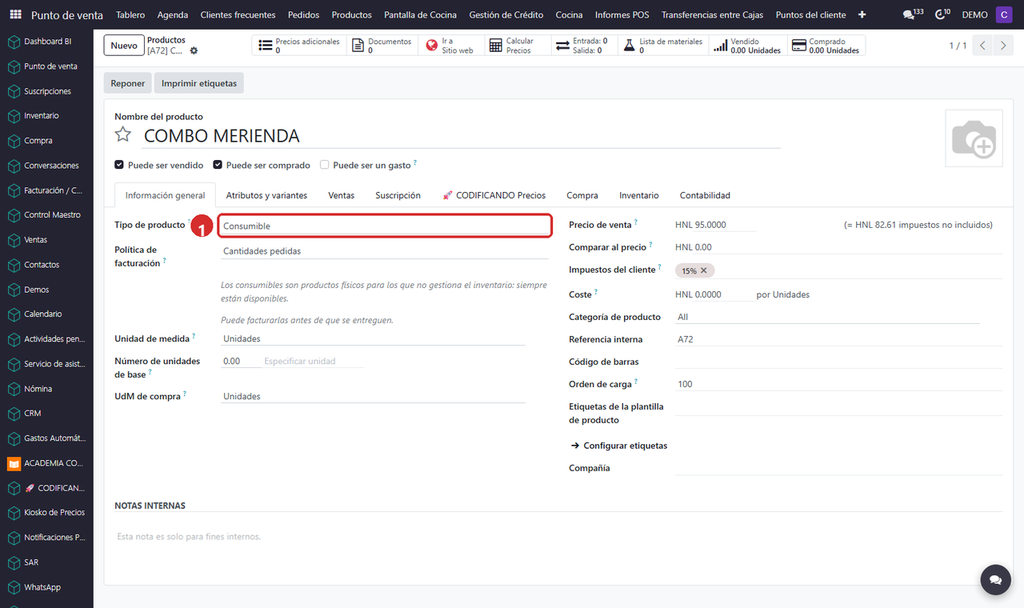Open Comprado units card button

[826, 45]
